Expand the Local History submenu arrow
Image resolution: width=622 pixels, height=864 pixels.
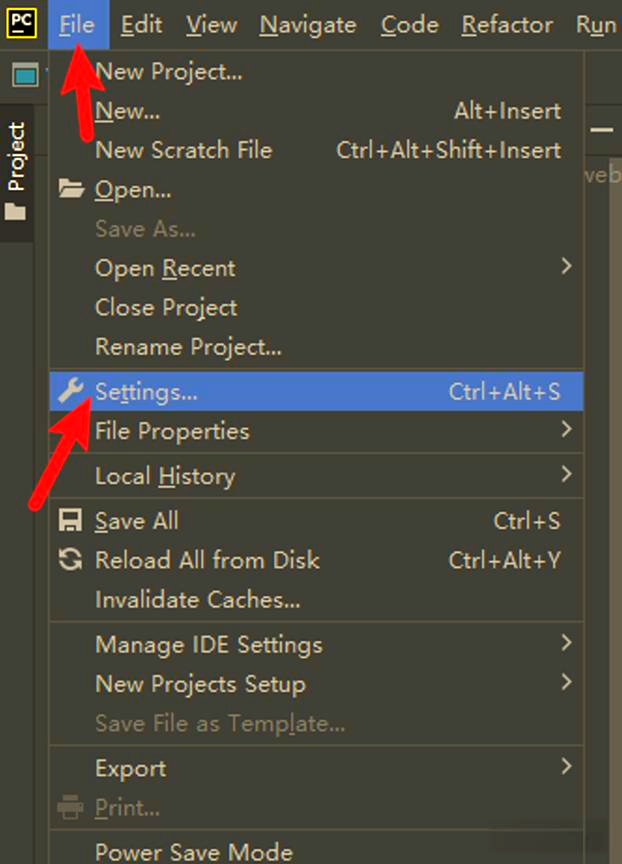566,474
